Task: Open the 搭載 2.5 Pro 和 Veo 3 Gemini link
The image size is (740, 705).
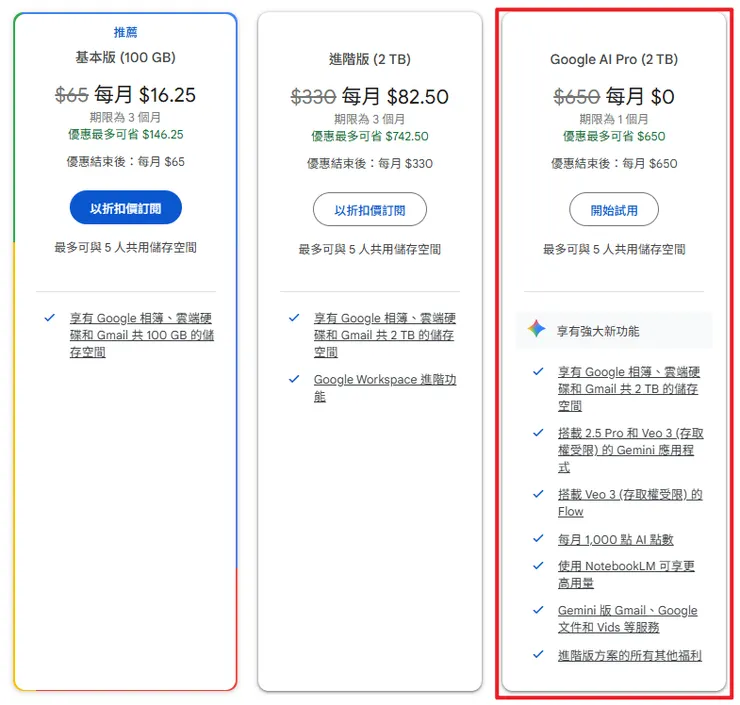Action: click(631, 450)
